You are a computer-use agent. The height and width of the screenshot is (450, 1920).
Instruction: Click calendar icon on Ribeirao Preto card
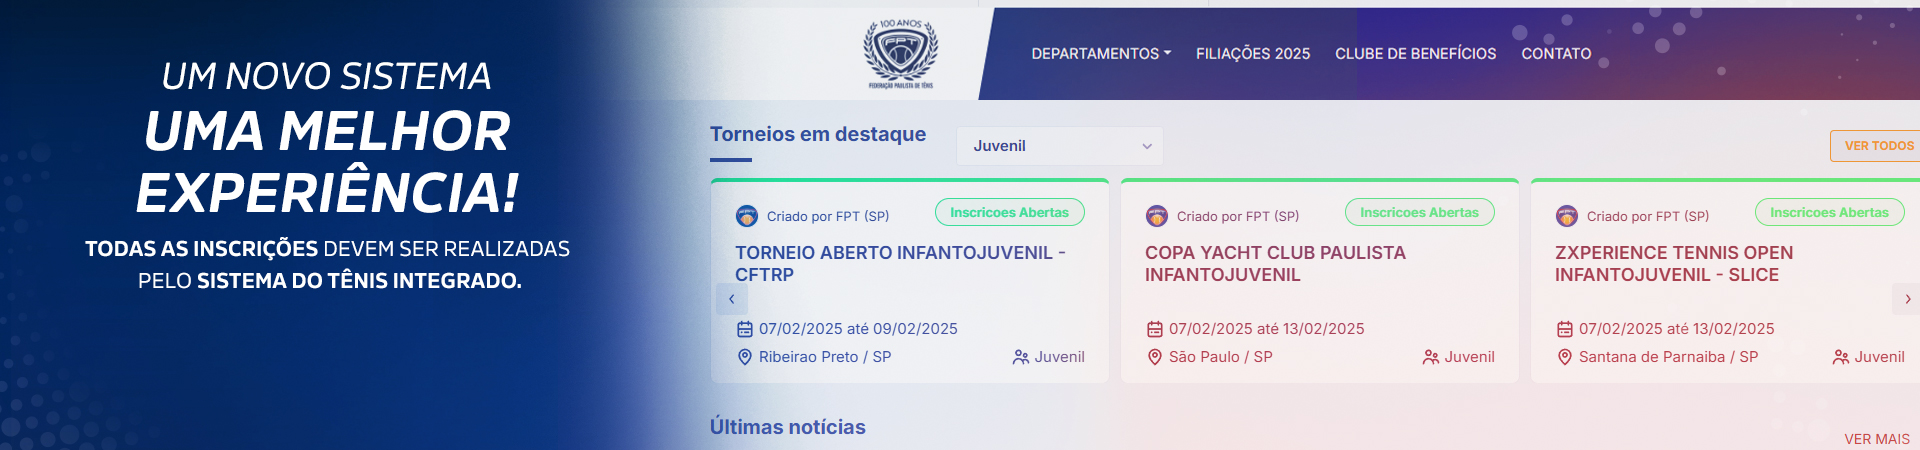[745, 329]
